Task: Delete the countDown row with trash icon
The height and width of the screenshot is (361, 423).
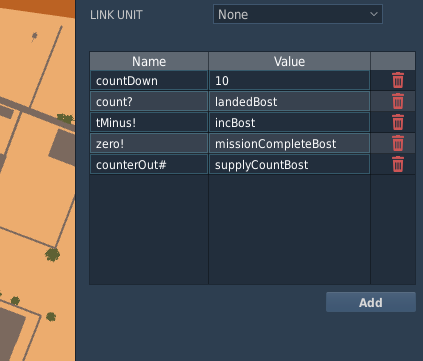Action: click(398, 80)
